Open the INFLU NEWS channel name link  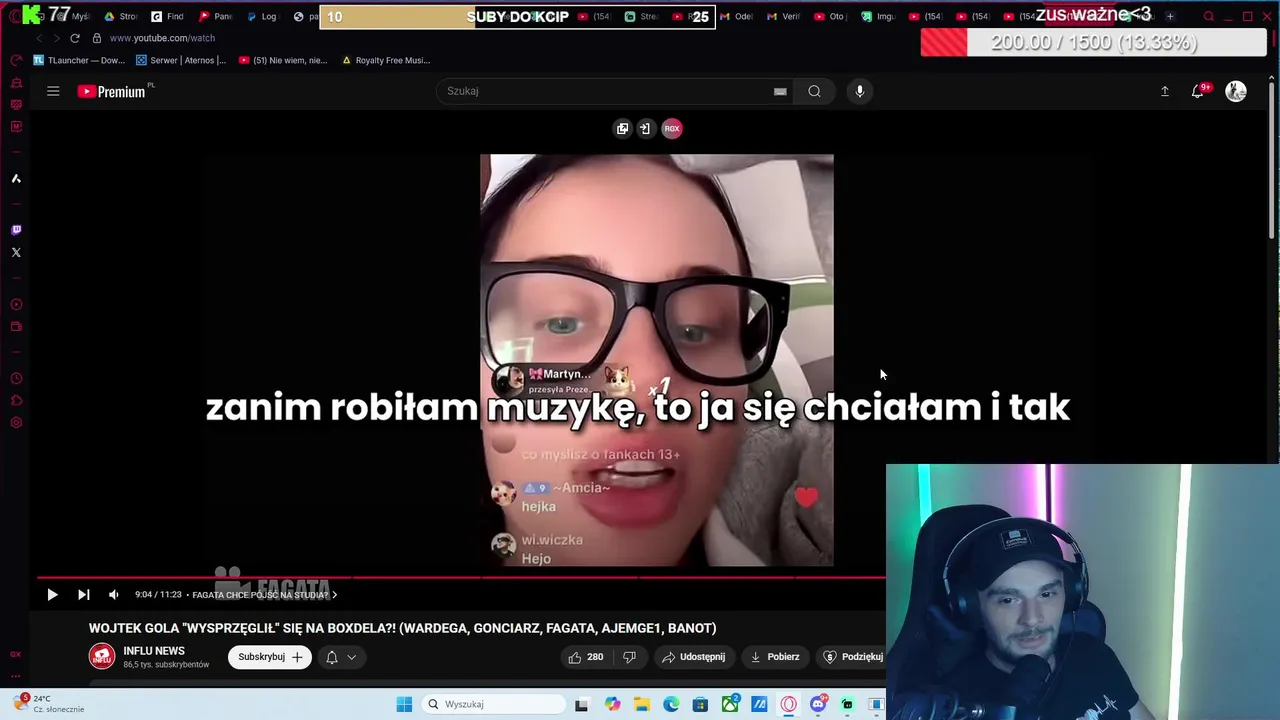(x=154, y=651)
